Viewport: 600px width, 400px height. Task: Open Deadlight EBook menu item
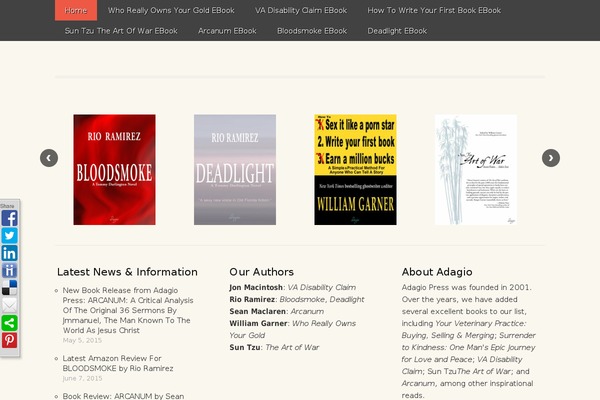coord(397,31)
